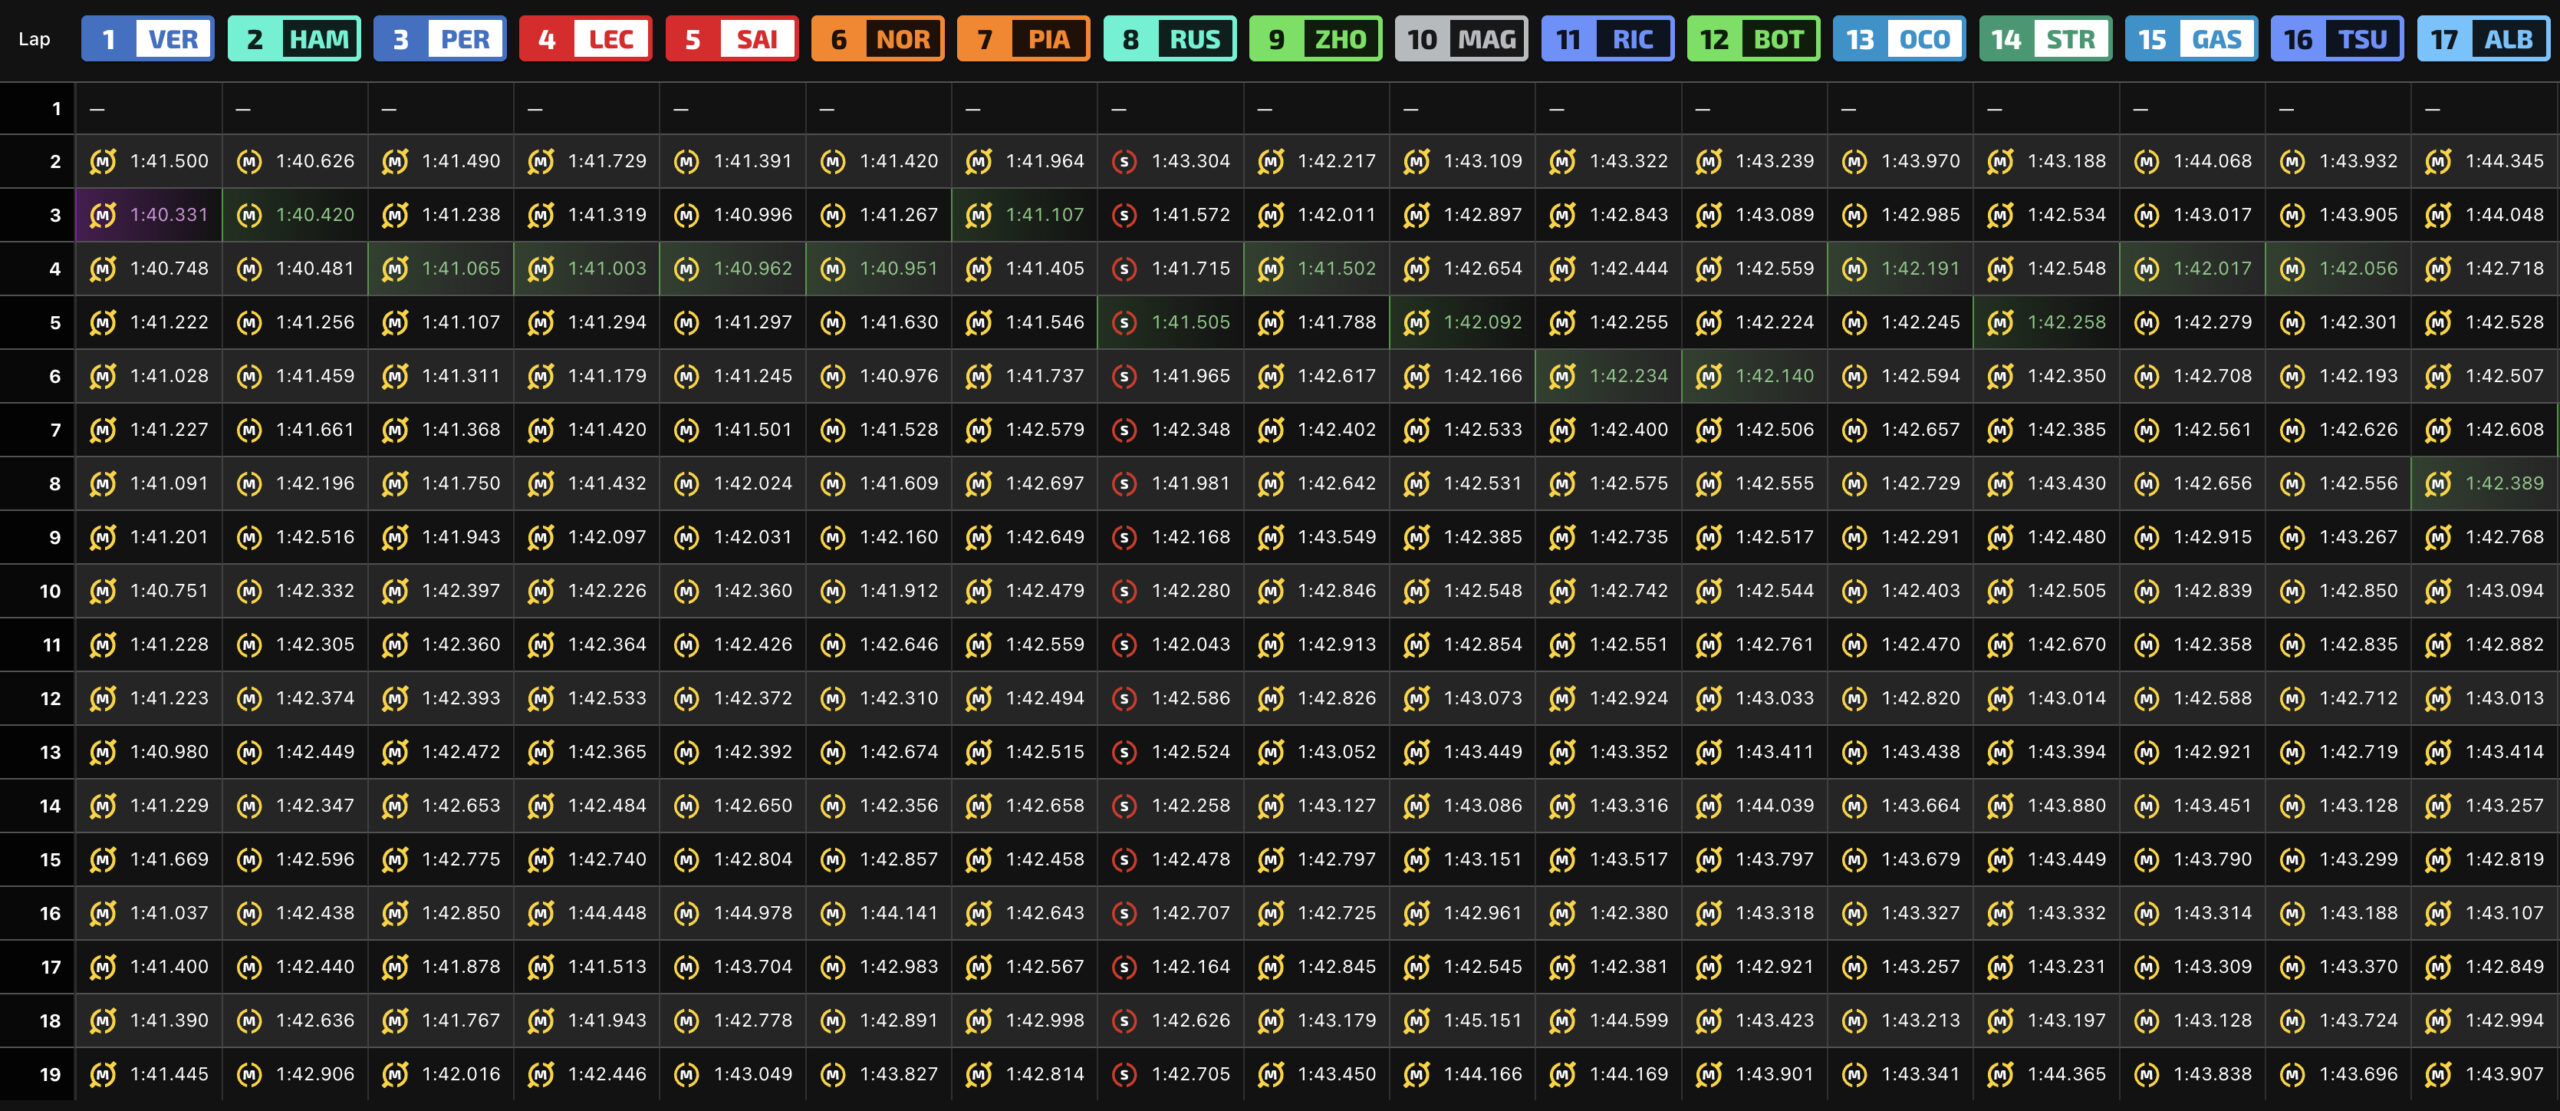Click tyre icon on ALB lap 8
The height and width of the screenshot is (1111, 2560).
pos(2438,484)
